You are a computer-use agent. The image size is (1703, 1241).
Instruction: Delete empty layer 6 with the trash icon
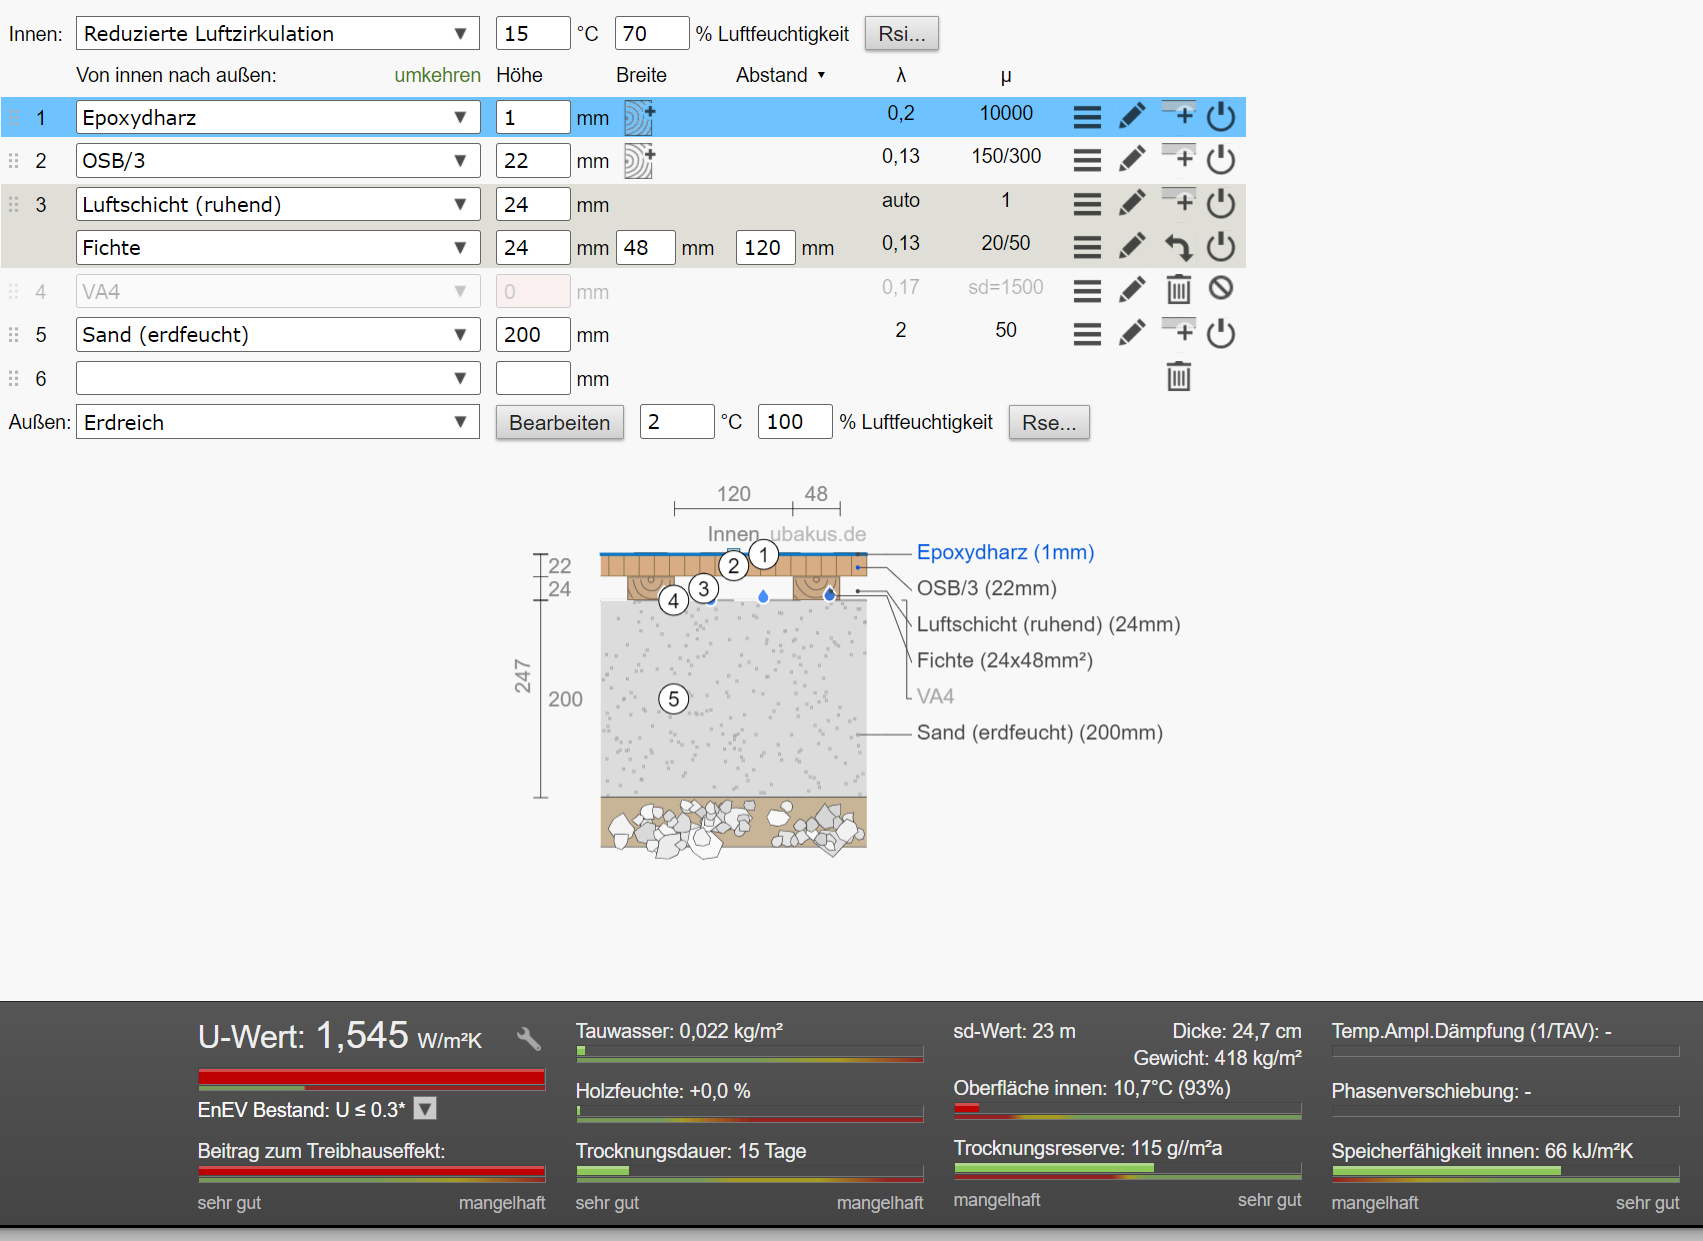(1179, 377)
